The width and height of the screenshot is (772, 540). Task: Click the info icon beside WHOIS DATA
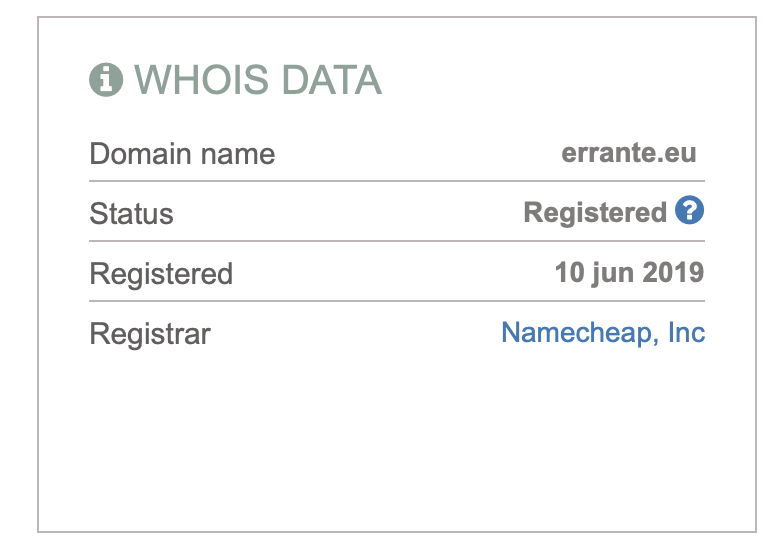(106, 79)
